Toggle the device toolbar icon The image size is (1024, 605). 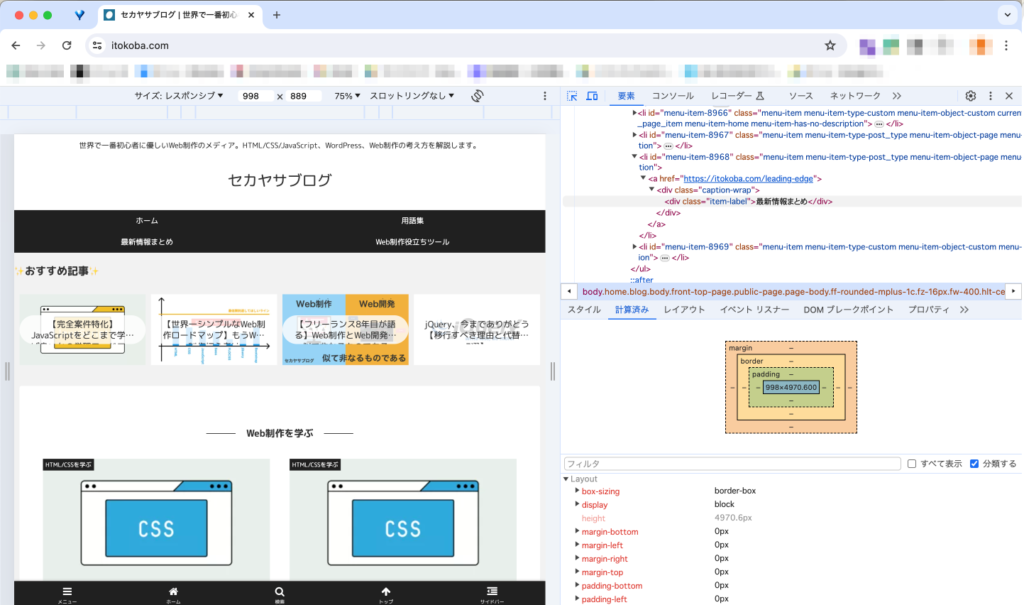click(x=591, y=96)
